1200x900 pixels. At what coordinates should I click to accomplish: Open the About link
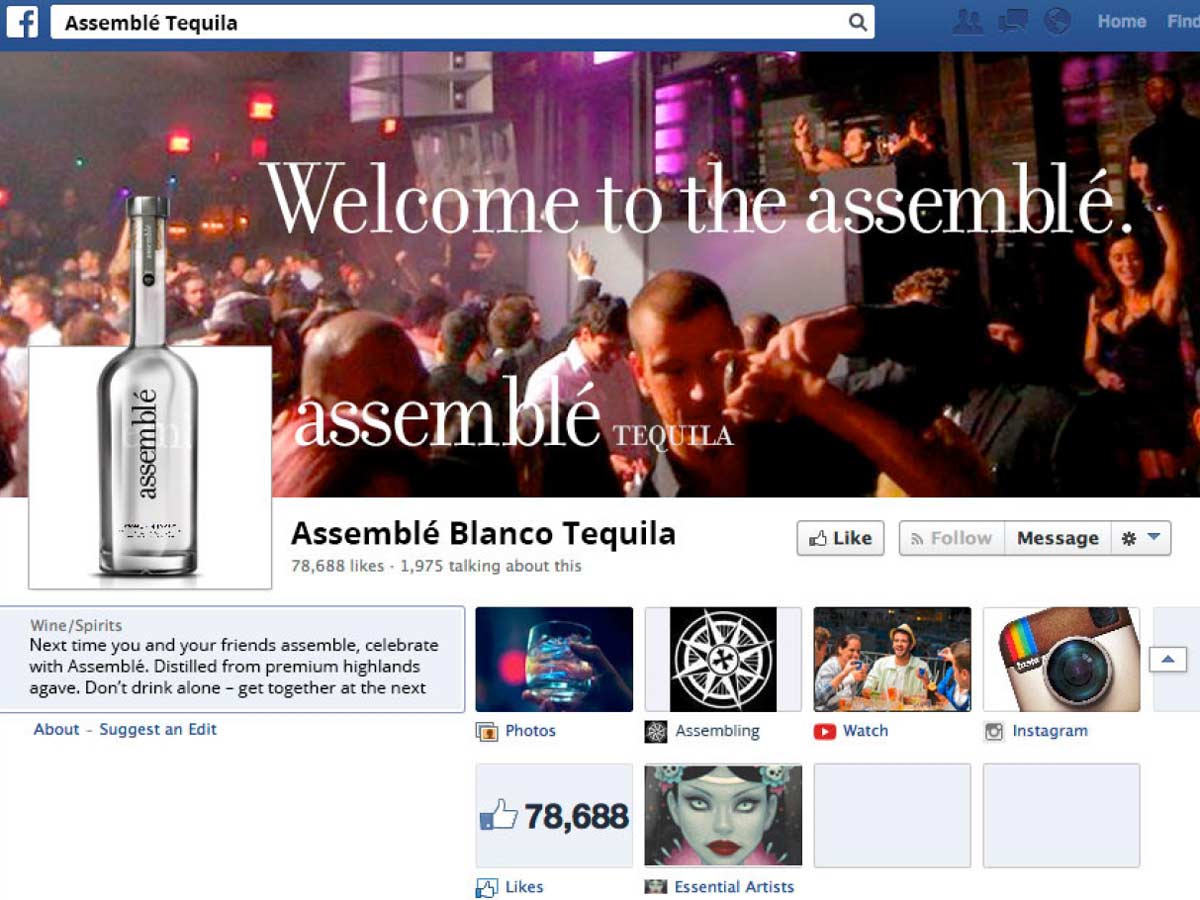(56, 729)
